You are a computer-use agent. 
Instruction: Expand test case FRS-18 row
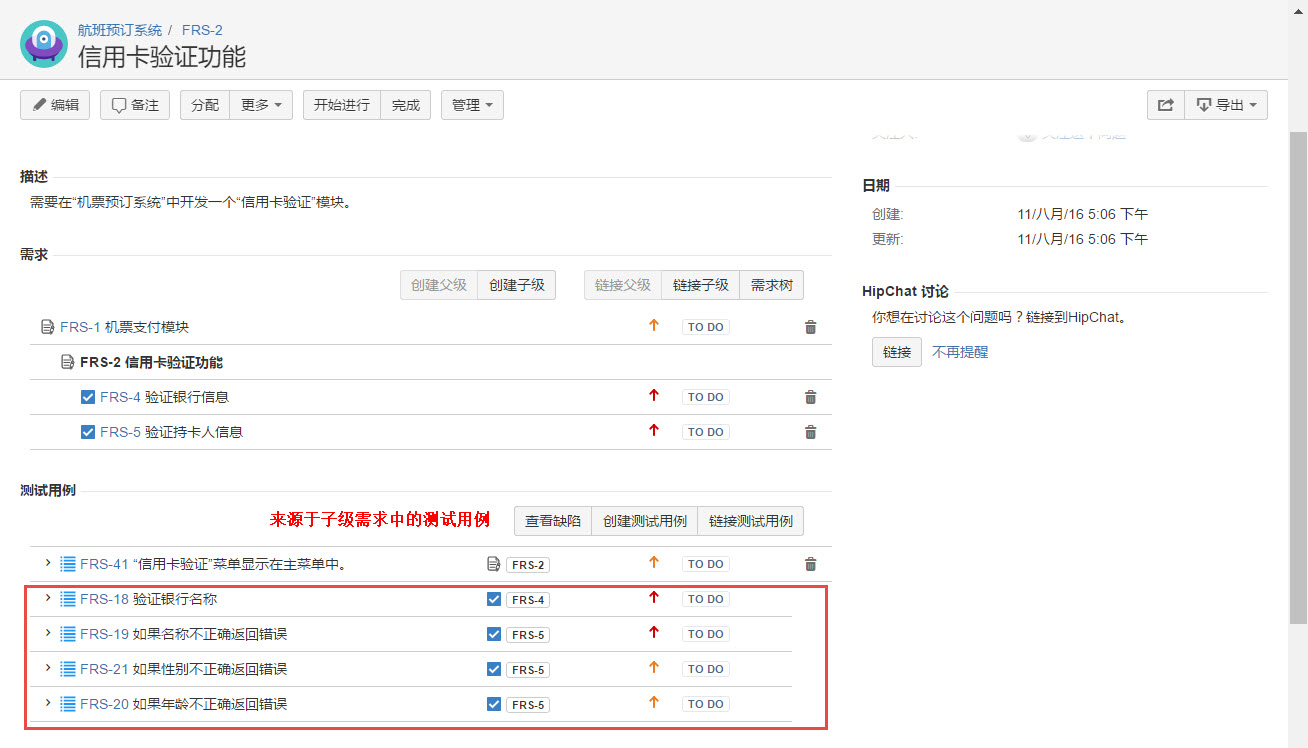tap(47, 598)
